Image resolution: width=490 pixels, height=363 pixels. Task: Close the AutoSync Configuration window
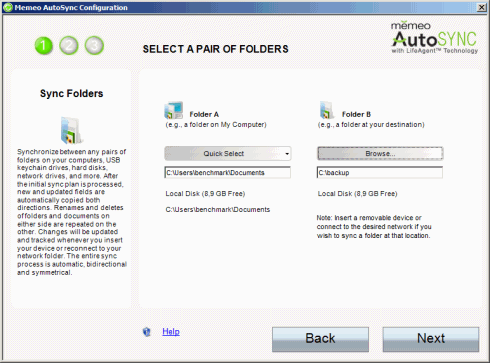click(x=482, y=7)
